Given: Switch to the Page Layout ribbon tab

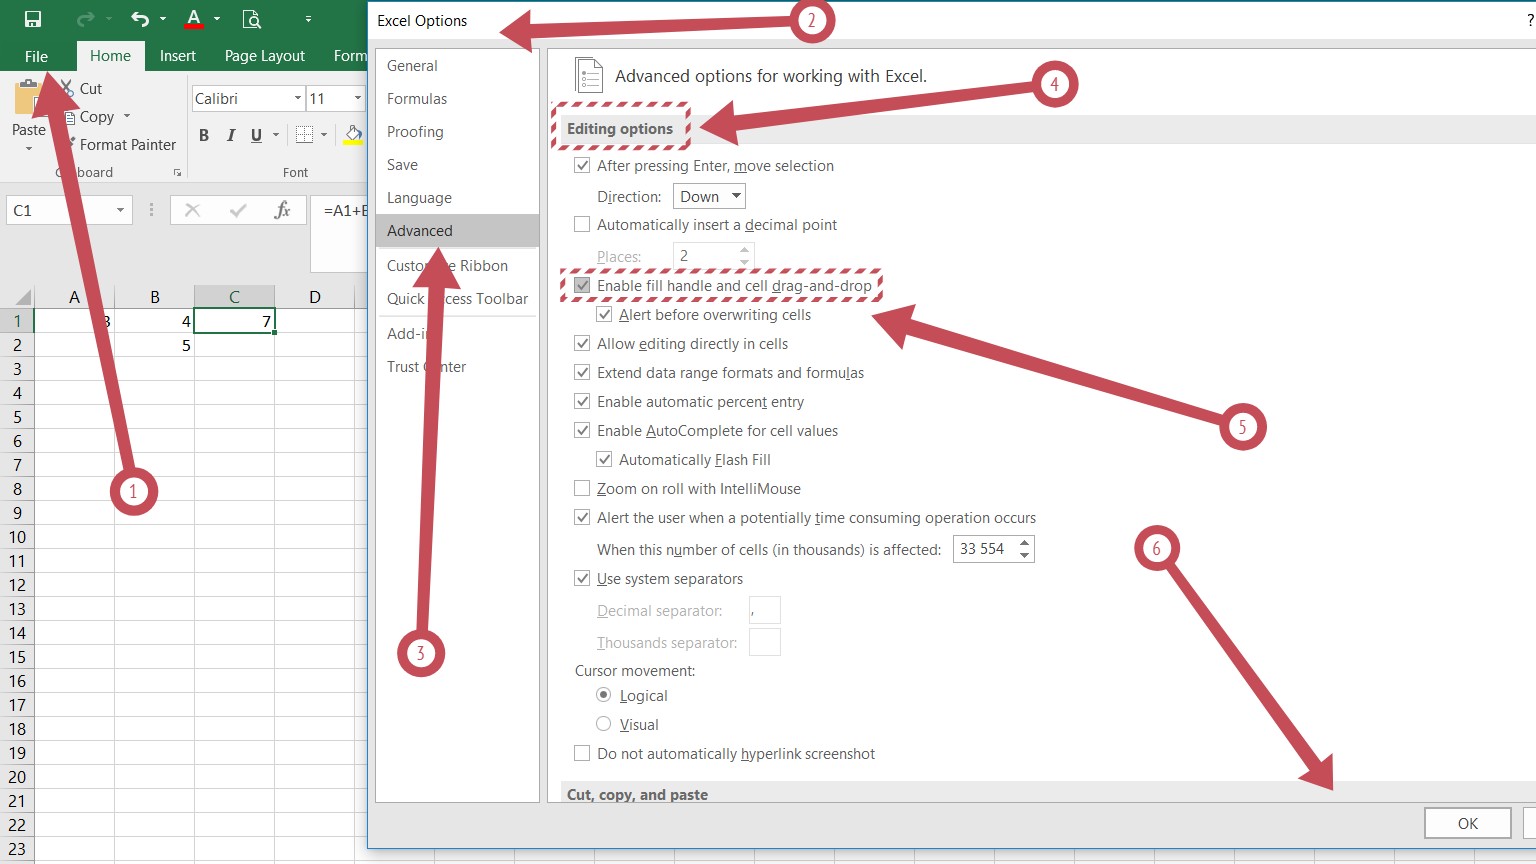Looking at the screenshot, I should (x=264, y=55).
